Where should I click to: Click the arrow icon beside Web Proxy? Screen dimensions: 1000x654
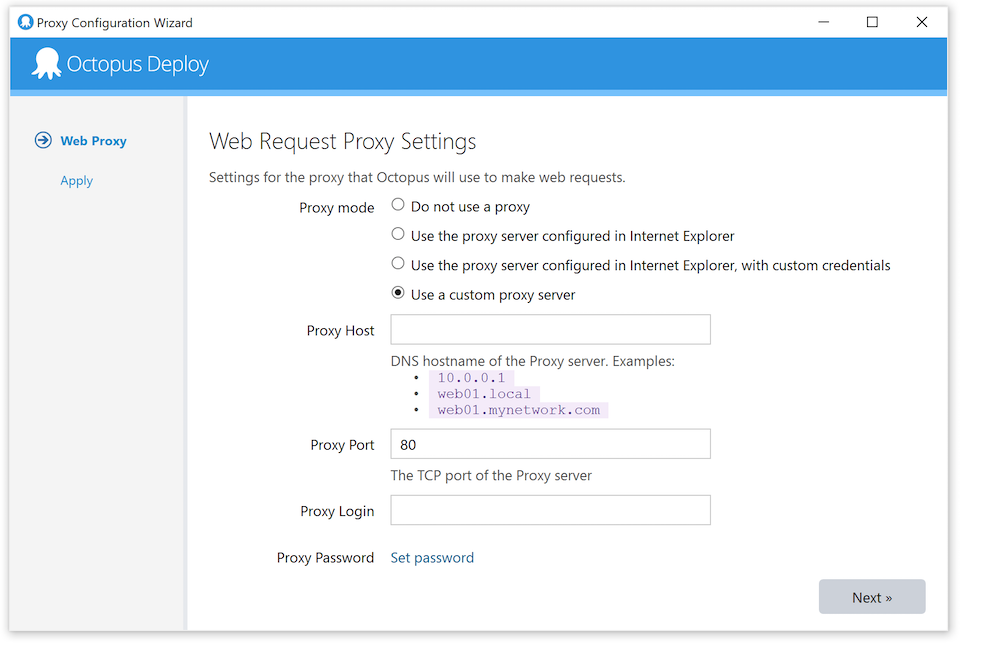[43, 140]
